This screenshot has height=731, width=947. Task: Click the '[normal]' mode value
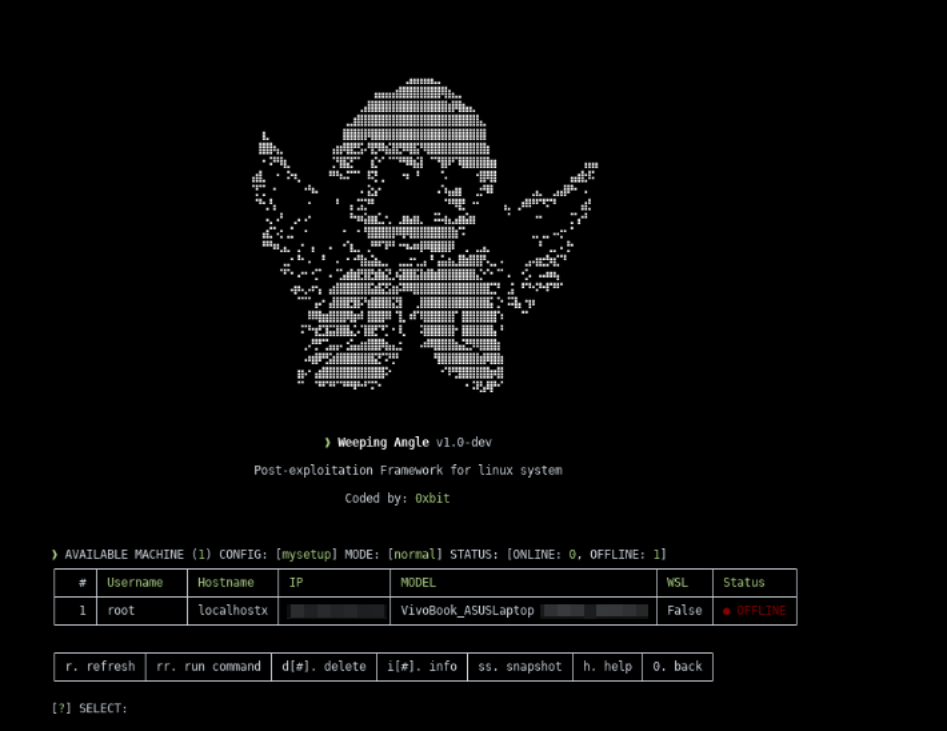tap(415, 555)
